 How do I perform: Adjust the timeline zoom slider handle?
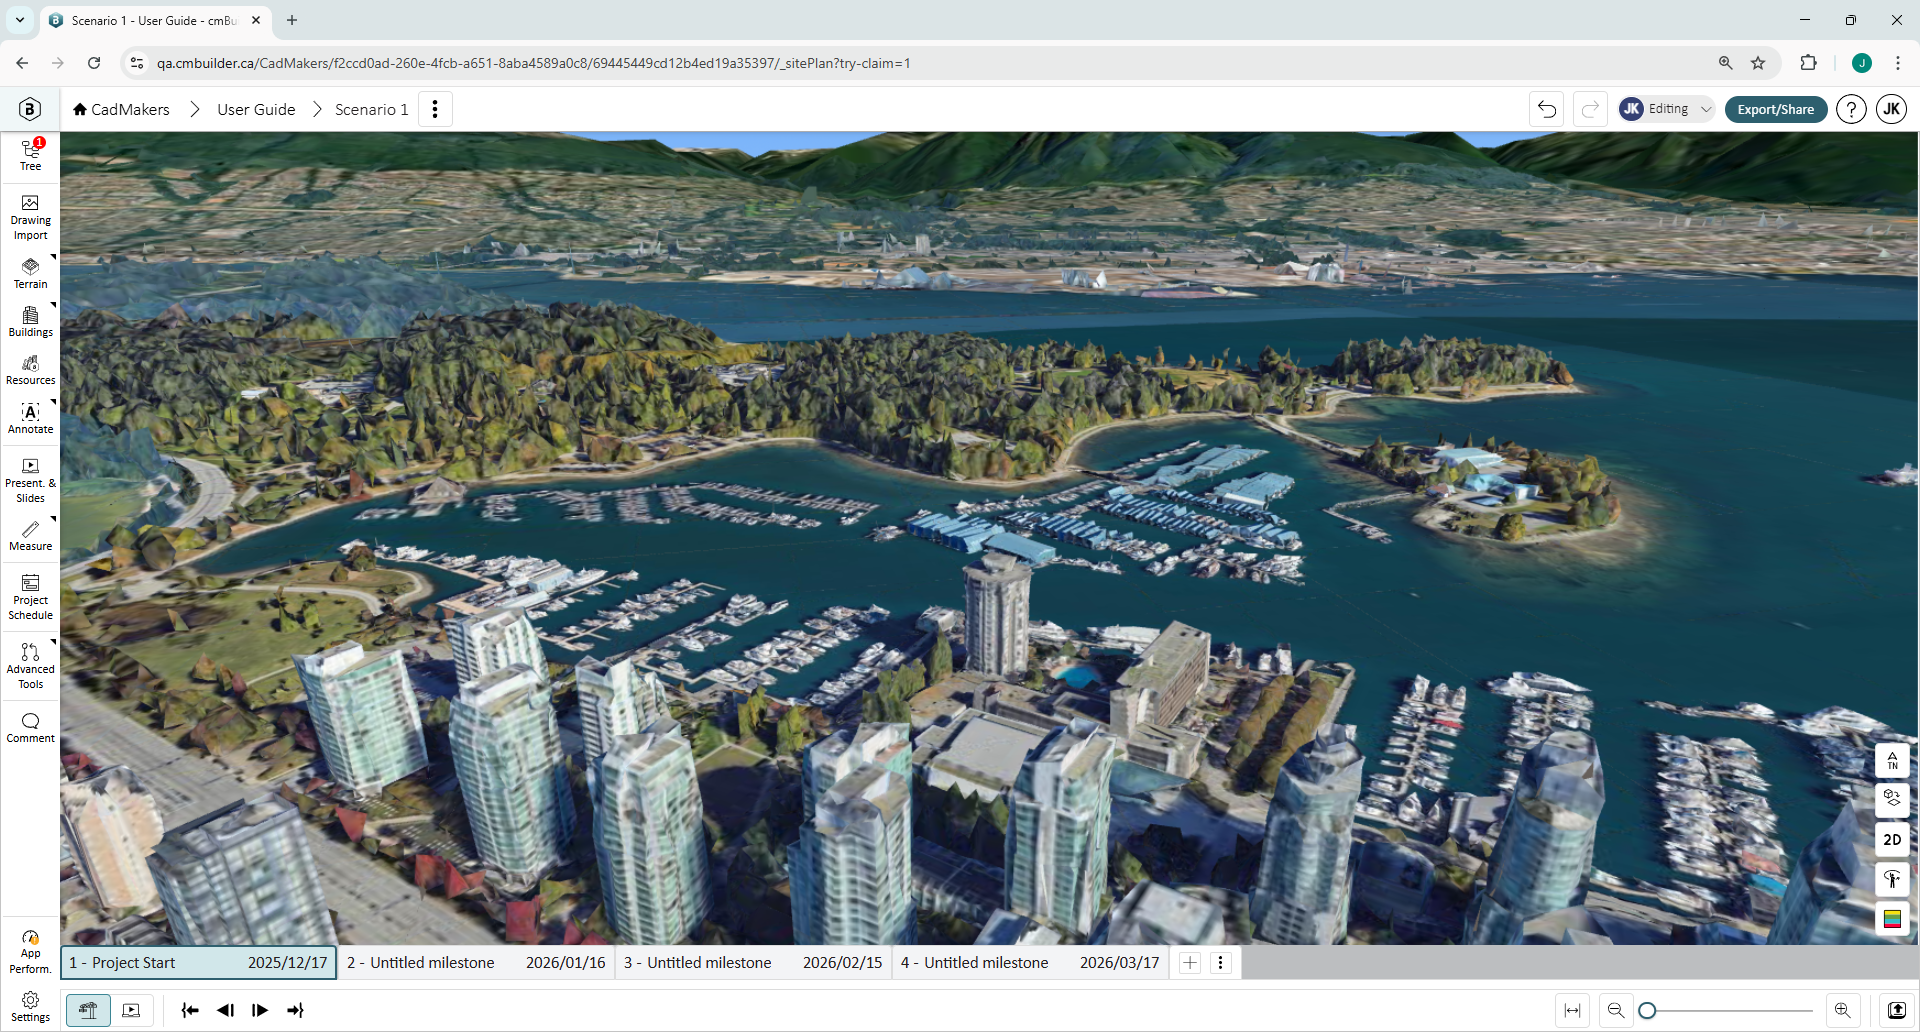pyautogui.click(x=1647, y=1010)
